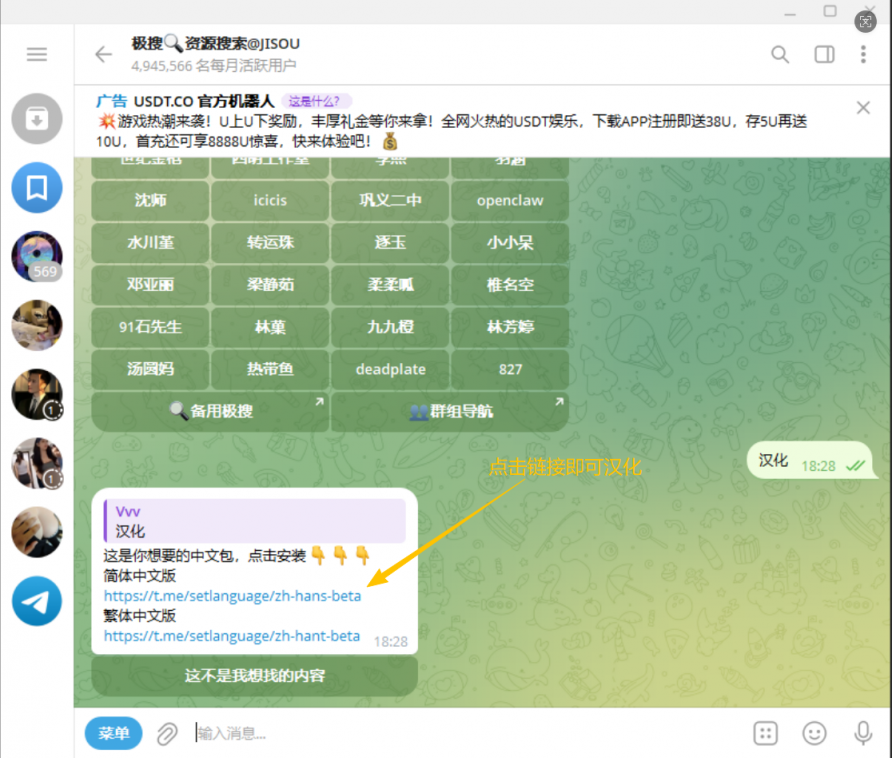The height and width of the screenshot is (758, 892).
Task: Open the traditional Chinese zh-hant-beta link
Action: click(x=232, y=636)
